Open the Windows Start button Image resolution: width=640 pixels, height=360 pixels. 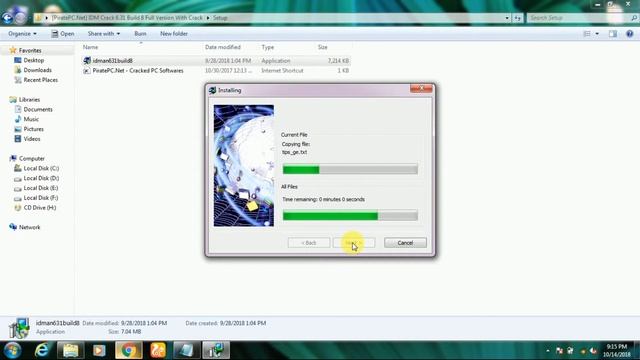12,350
